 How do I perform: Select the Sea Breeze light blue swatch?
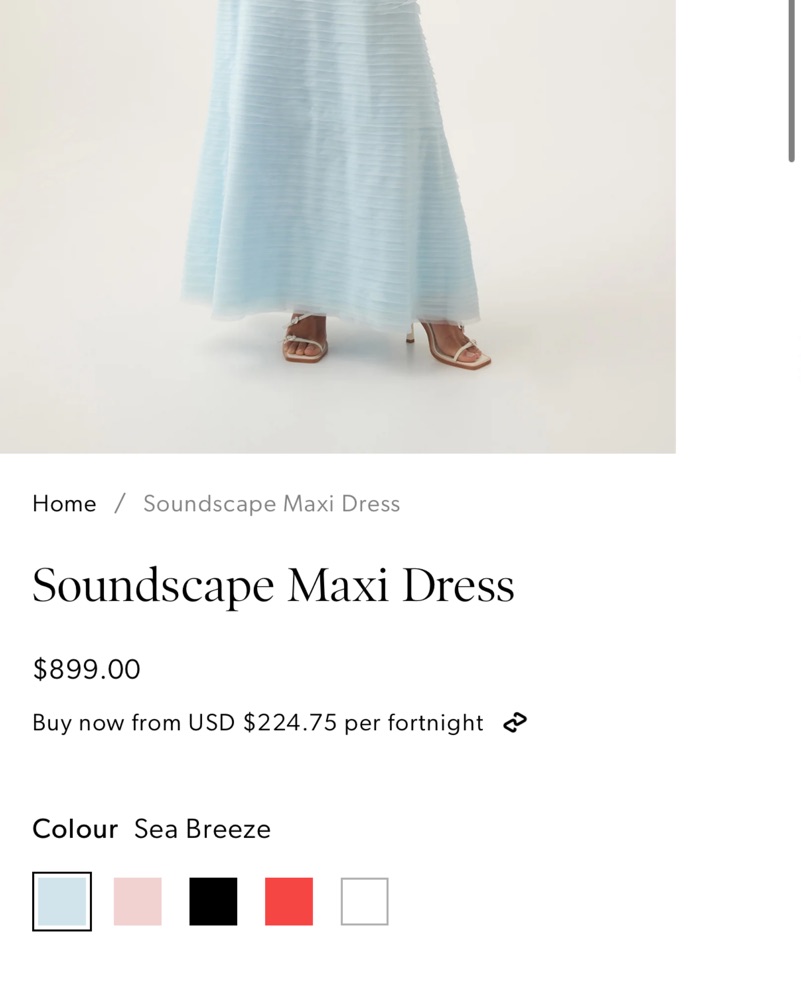(62, 901)
